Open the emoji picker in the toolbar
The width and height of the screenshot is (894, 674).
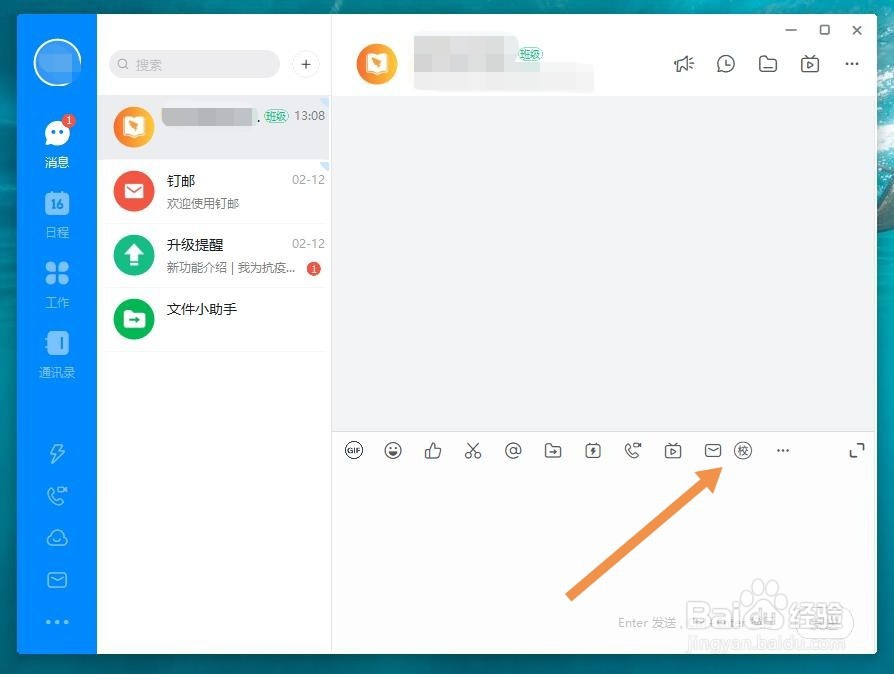393,450
